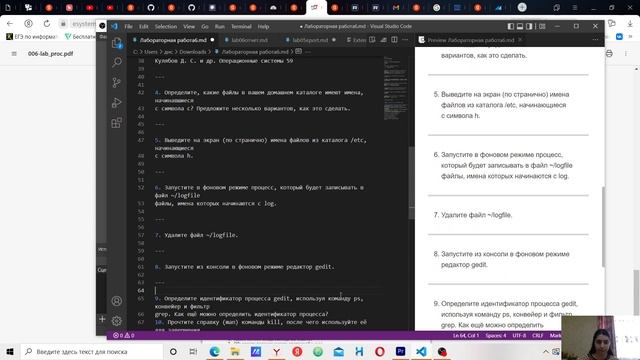Click the Downloads breadcrumb segment

(x=193, y=52)
